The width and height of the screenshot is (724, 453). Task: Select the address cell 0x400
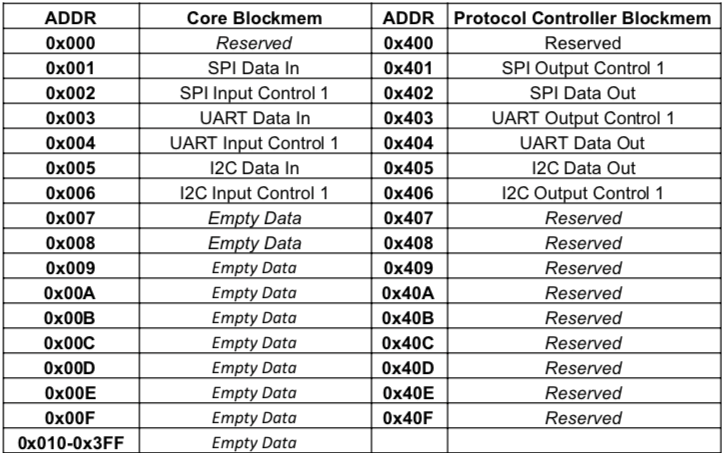(407, 44)
